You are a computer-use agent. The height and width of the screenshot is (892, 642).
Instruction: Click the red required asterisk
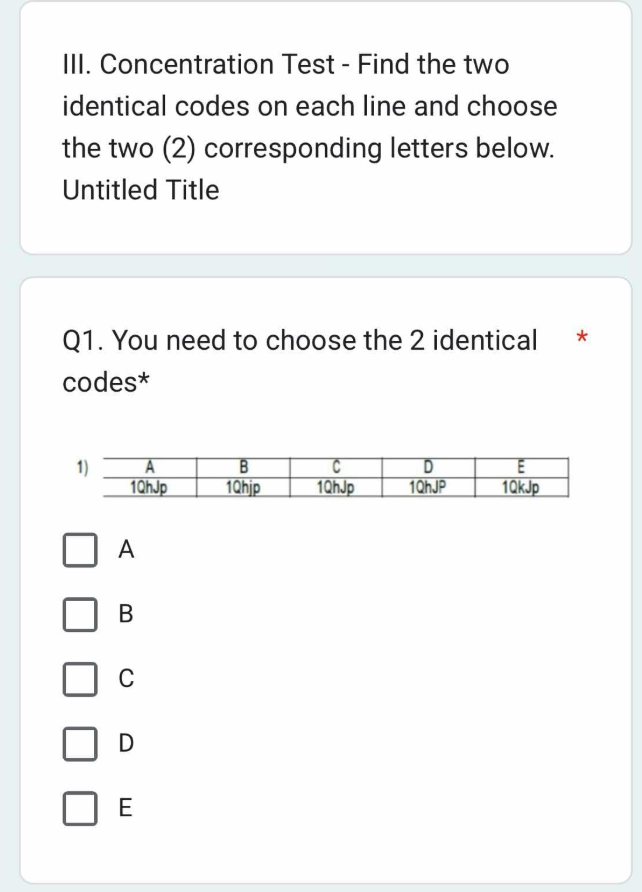pyautogui.click(x=584, y=338)
